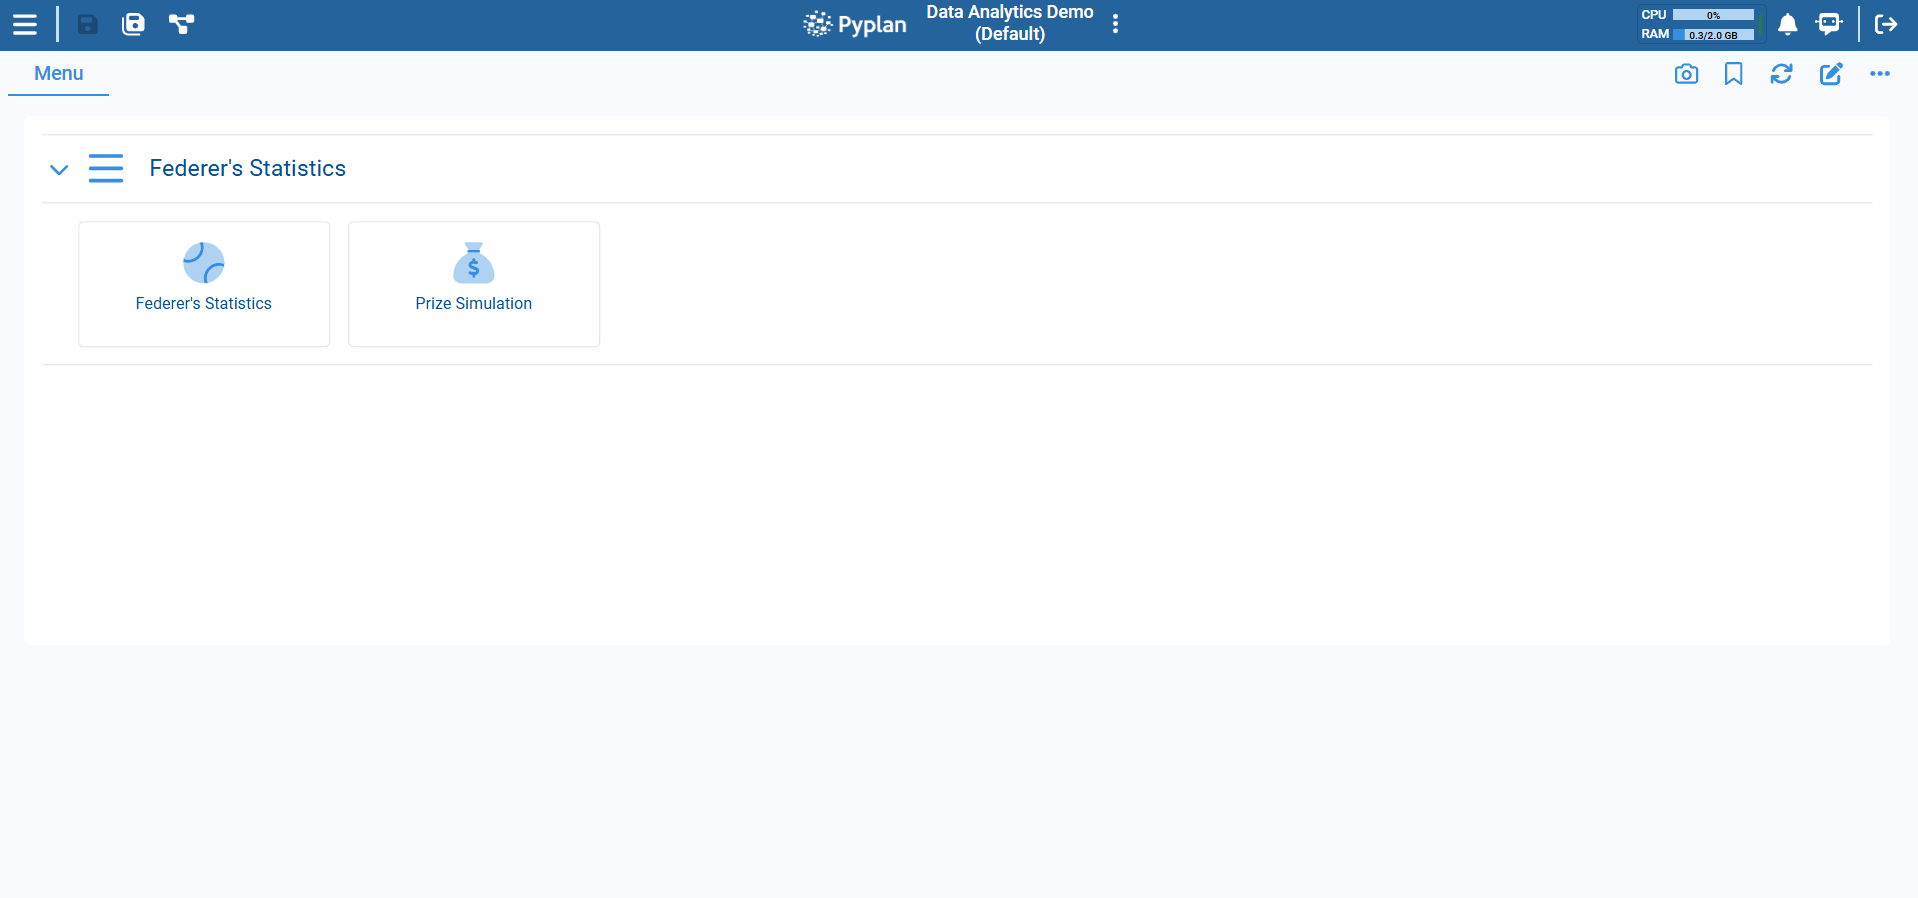This screenshot has width=1918, height=898.
Task: Open the horizontal three-dots options menu
Action: pyautogui.click(x=1879, y=74)
